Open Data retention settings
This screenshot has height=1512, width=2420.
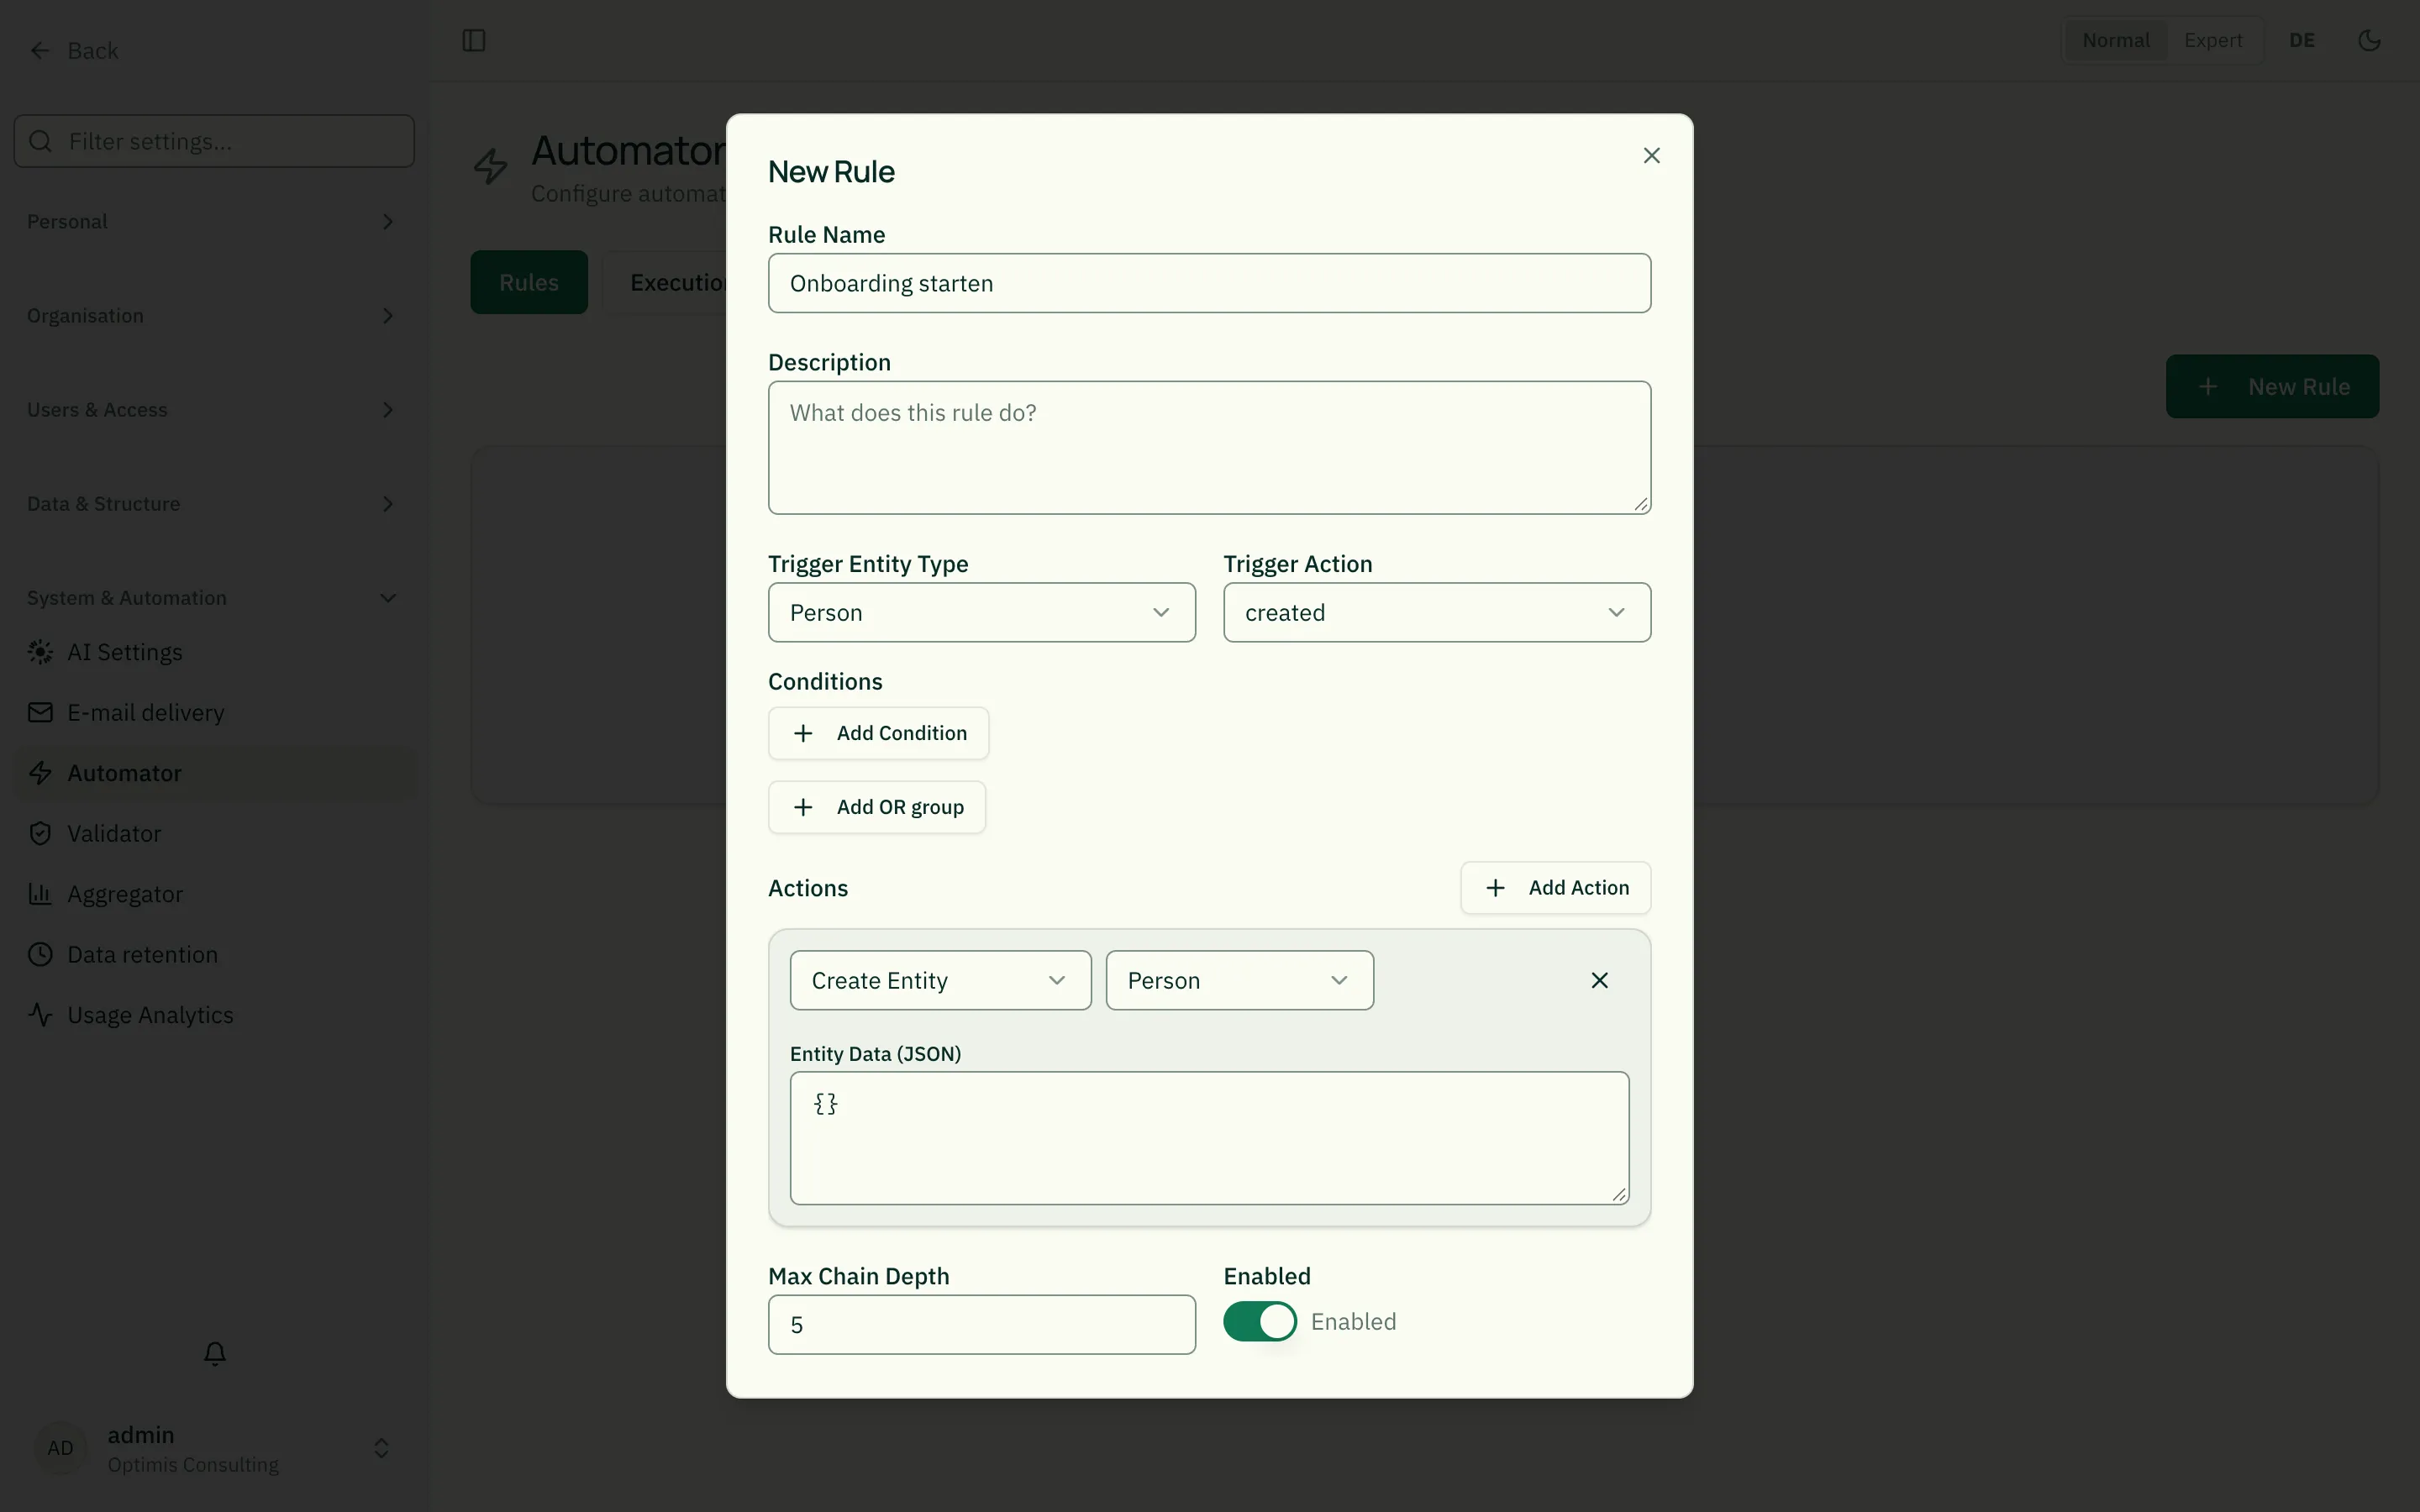pyautogui.click(x=215, y=955)
